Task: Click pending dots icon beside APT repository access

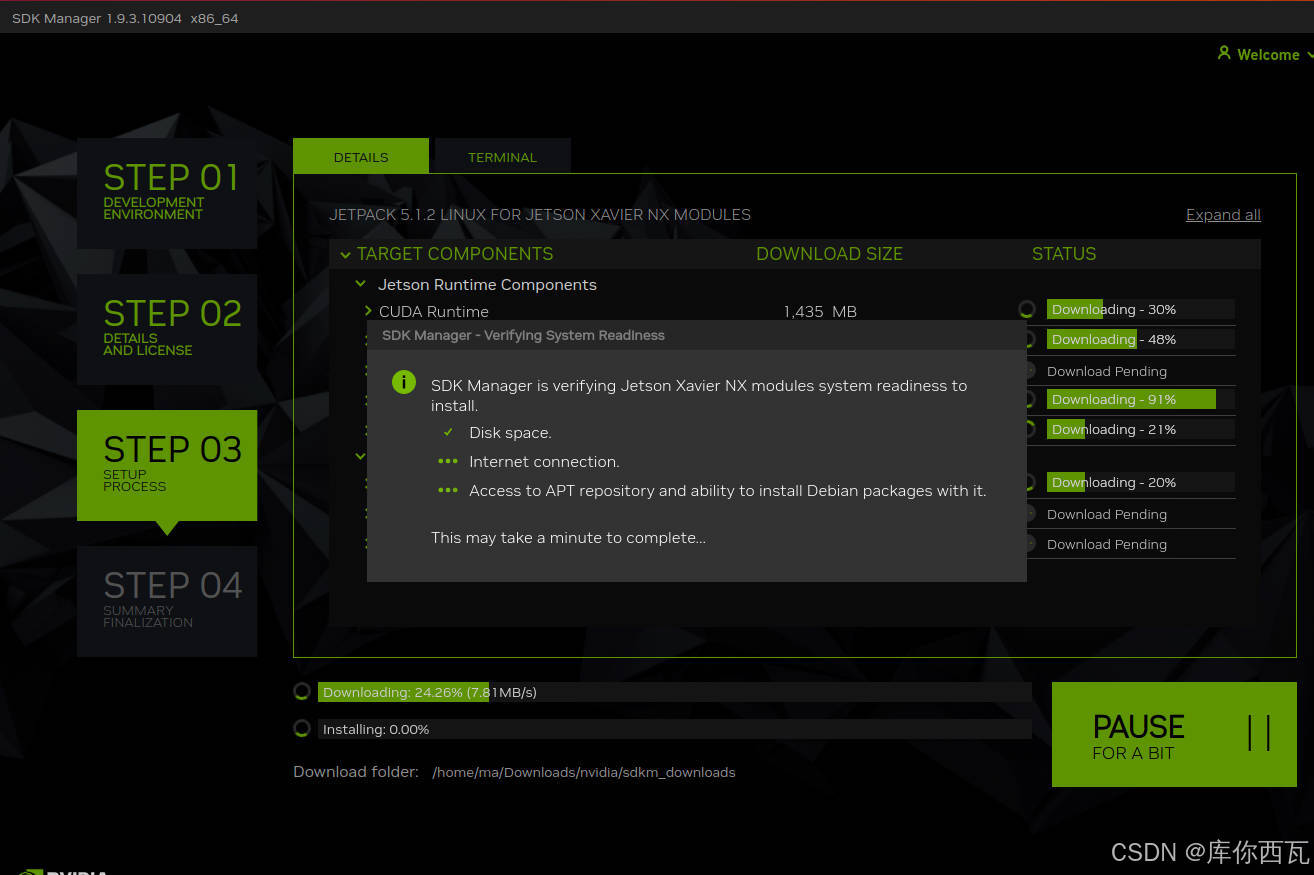Action: 448,490
